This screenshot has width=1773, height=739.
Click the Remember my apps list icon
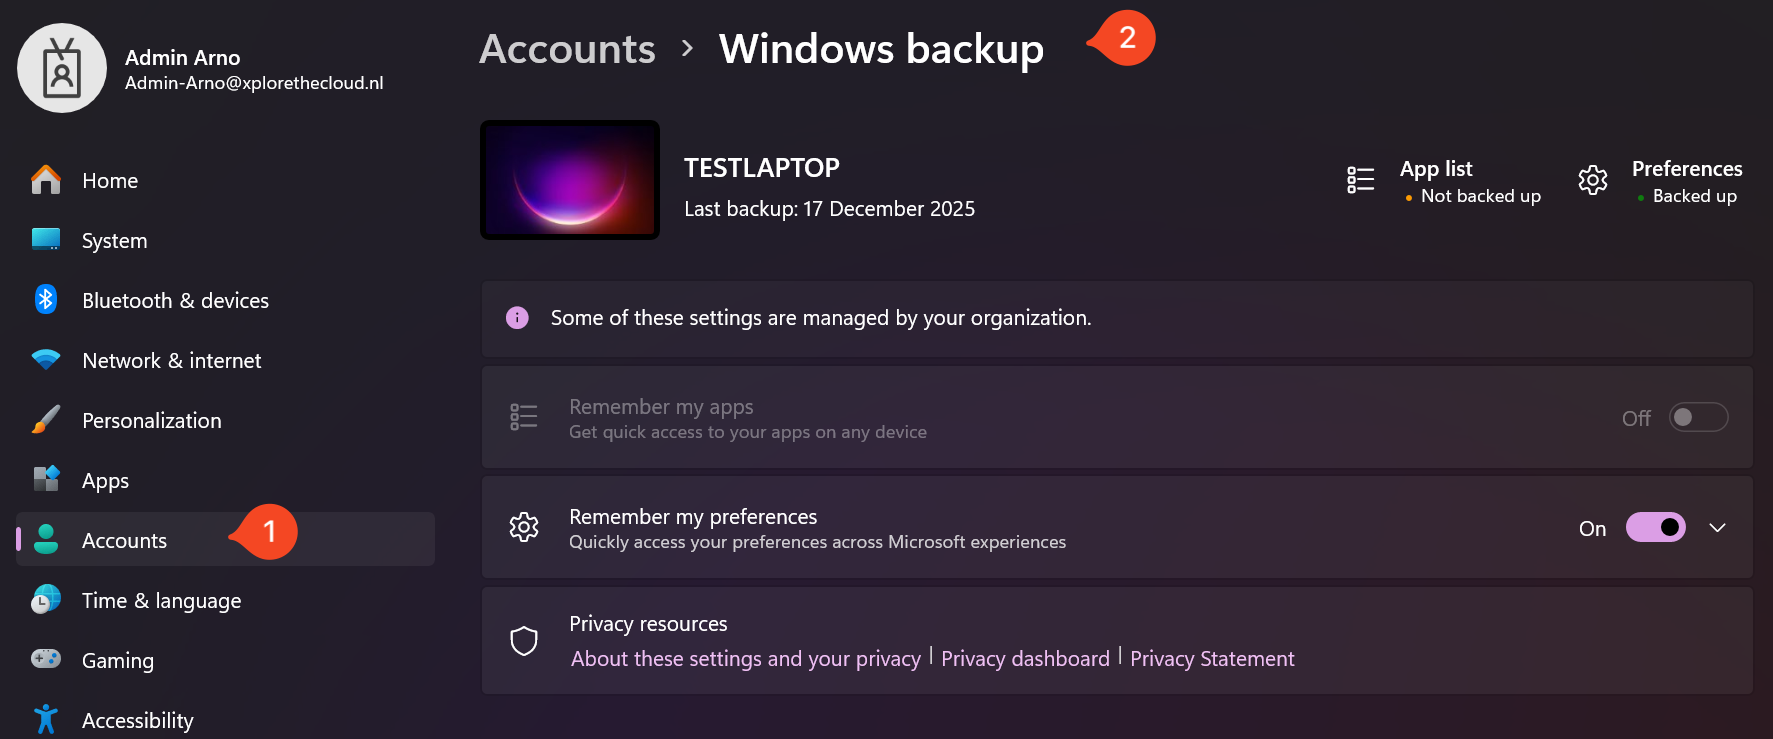(x=524, y=417)
